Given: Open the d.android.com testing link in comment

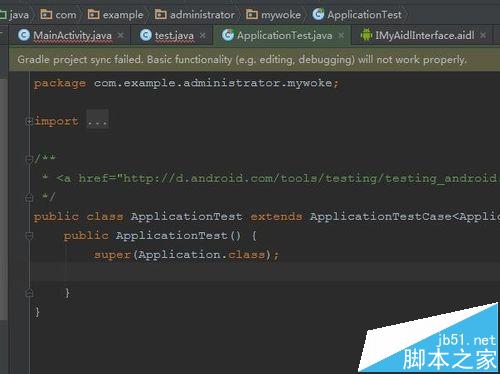Looking at the screenshot, I should pos(310,178).
